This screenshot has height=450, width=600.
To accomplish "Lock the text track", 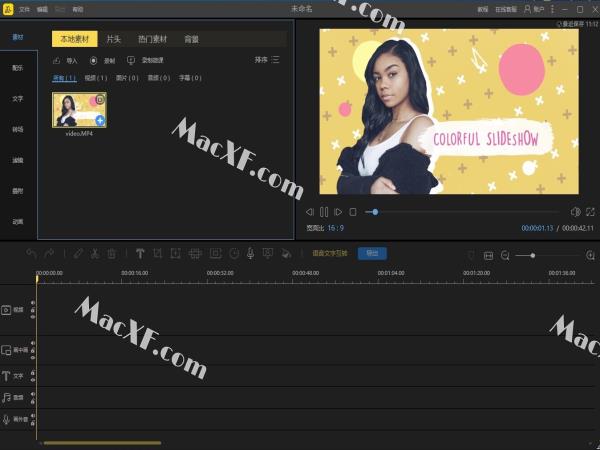I will (x=33, y=373).
